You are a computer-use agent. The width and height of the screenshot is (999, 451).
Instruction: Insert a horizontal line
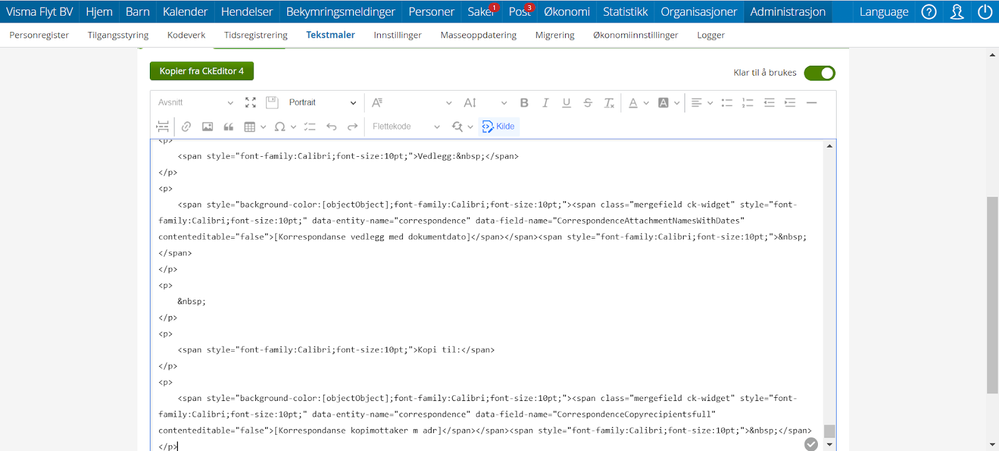coord(811,103)
